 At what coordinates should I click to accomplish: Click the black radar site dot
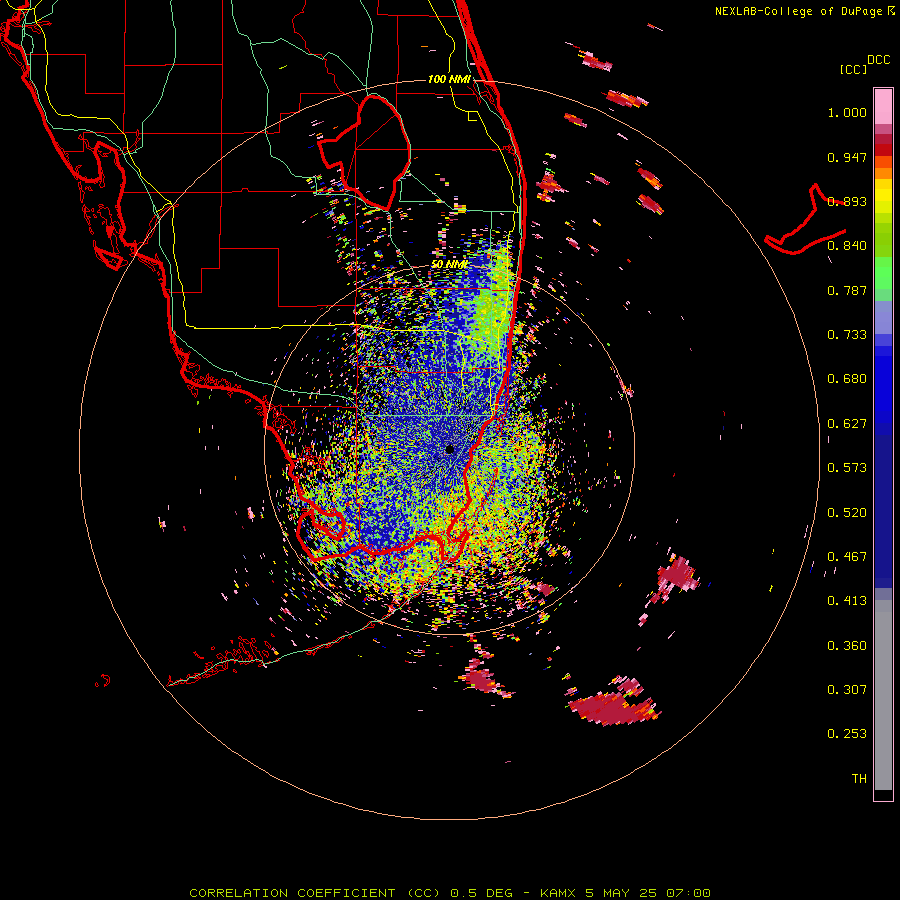tap(449, 449)
